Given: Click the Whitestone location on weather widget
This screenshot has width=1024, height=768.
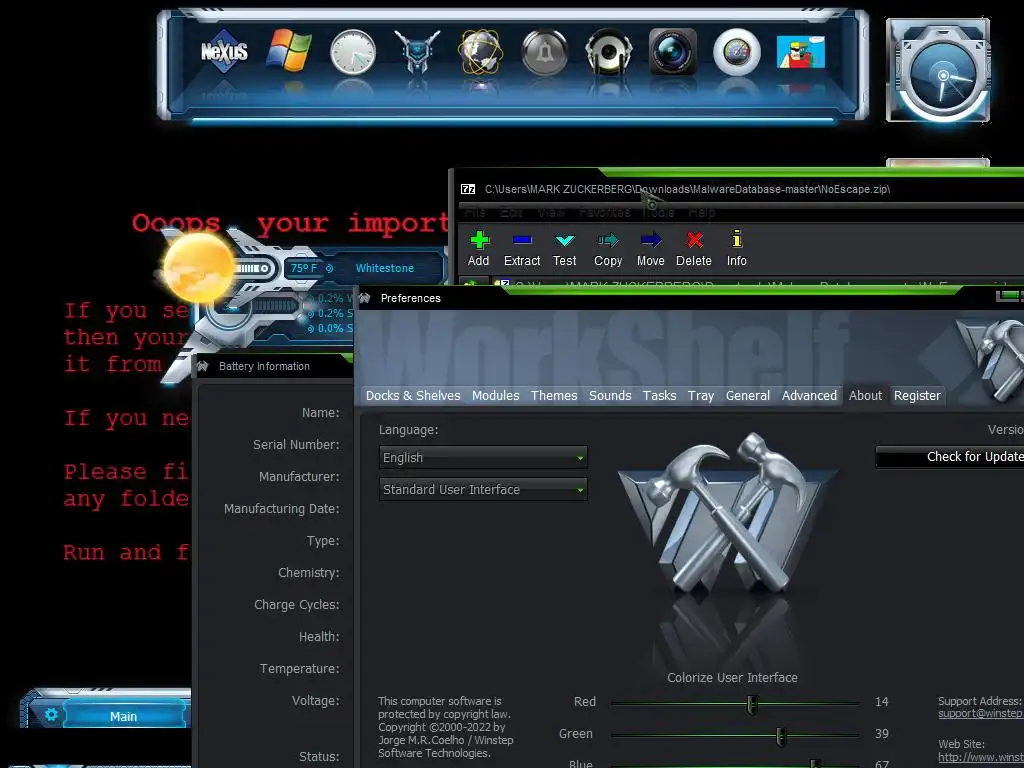Looking at the screenshot, I should 385,268.
